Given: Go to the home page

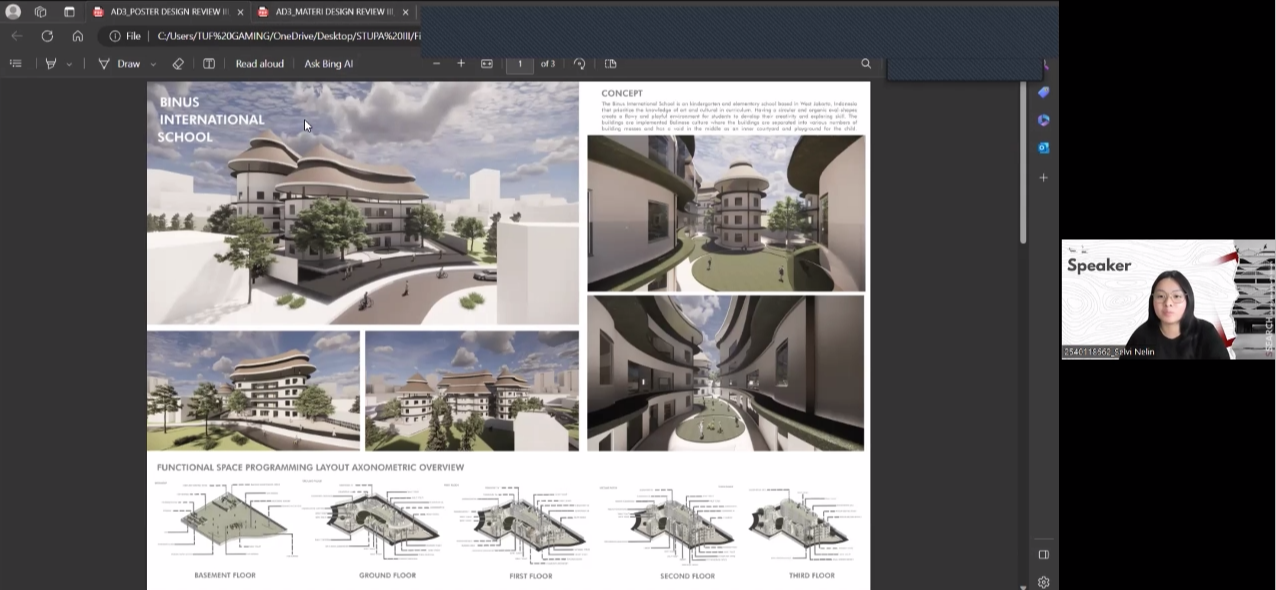Looking at the screenshot, I should 77,36.
